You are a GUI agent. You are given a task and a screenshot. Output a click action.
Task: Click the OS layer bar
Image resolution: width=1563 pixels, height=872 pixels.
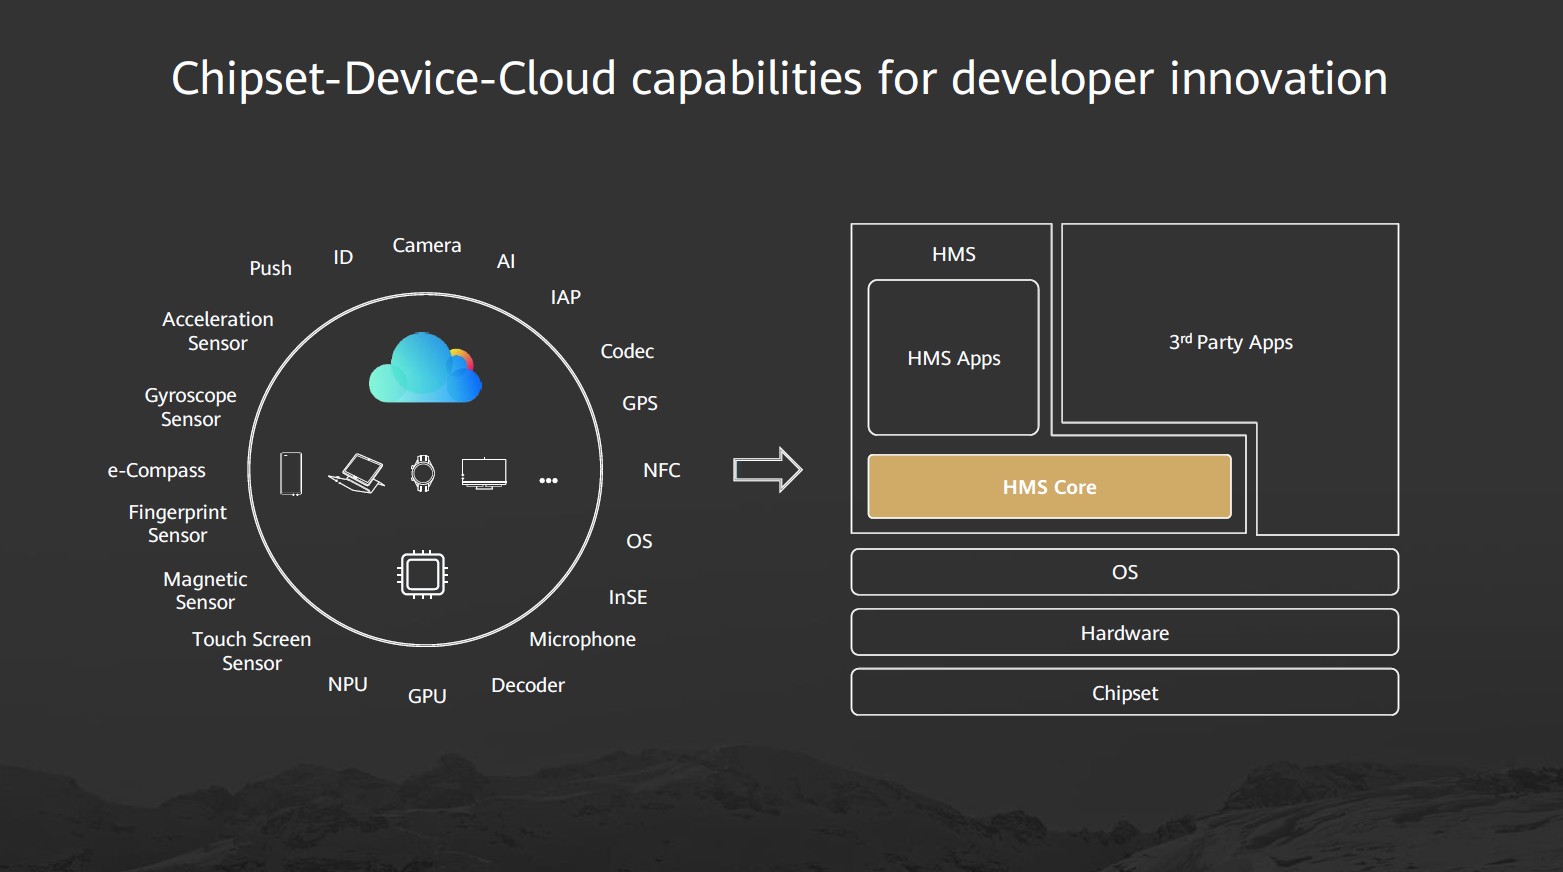[1124, 572]
